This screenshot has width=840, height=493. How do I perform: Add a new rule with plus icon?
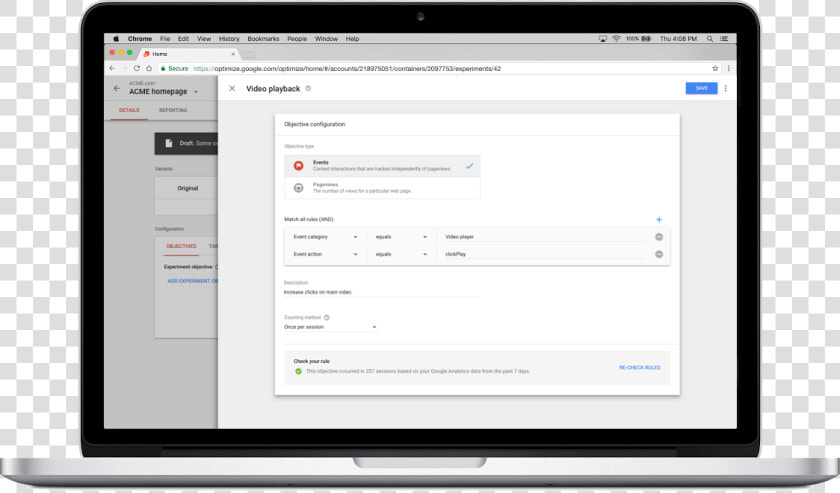pyautogui.click(x=659, y=219)
